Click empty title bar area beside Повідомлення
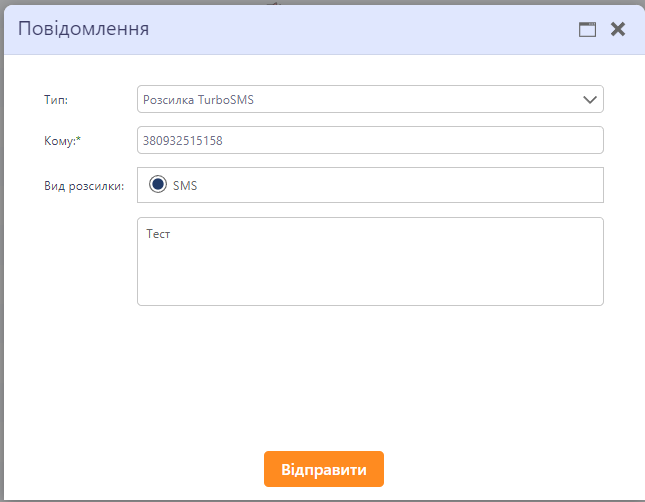Screen dimensions: 645x502 pyautogui.click(x=360, y=28)
